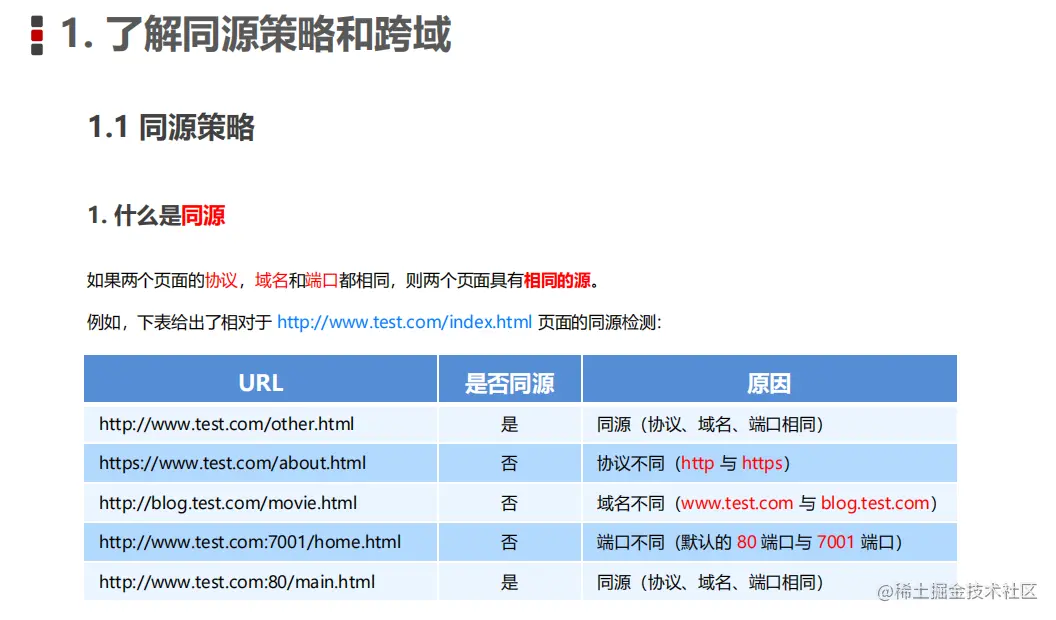Select cell http://blog.test.com/movie.html
The height and width of the screenshot is (620, 1056).
(x=261, y=503)
